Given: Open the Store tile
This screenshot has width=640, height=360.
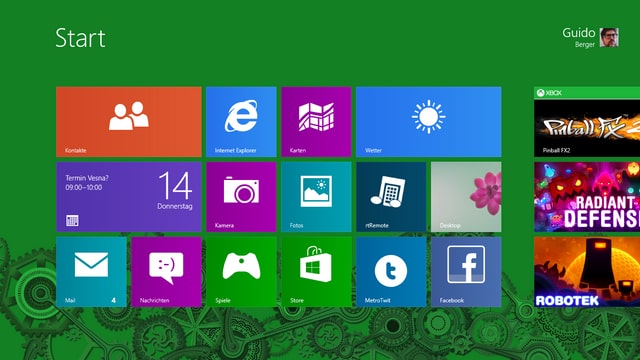Looking at the screenshot, I should click(x=316, y=272).
